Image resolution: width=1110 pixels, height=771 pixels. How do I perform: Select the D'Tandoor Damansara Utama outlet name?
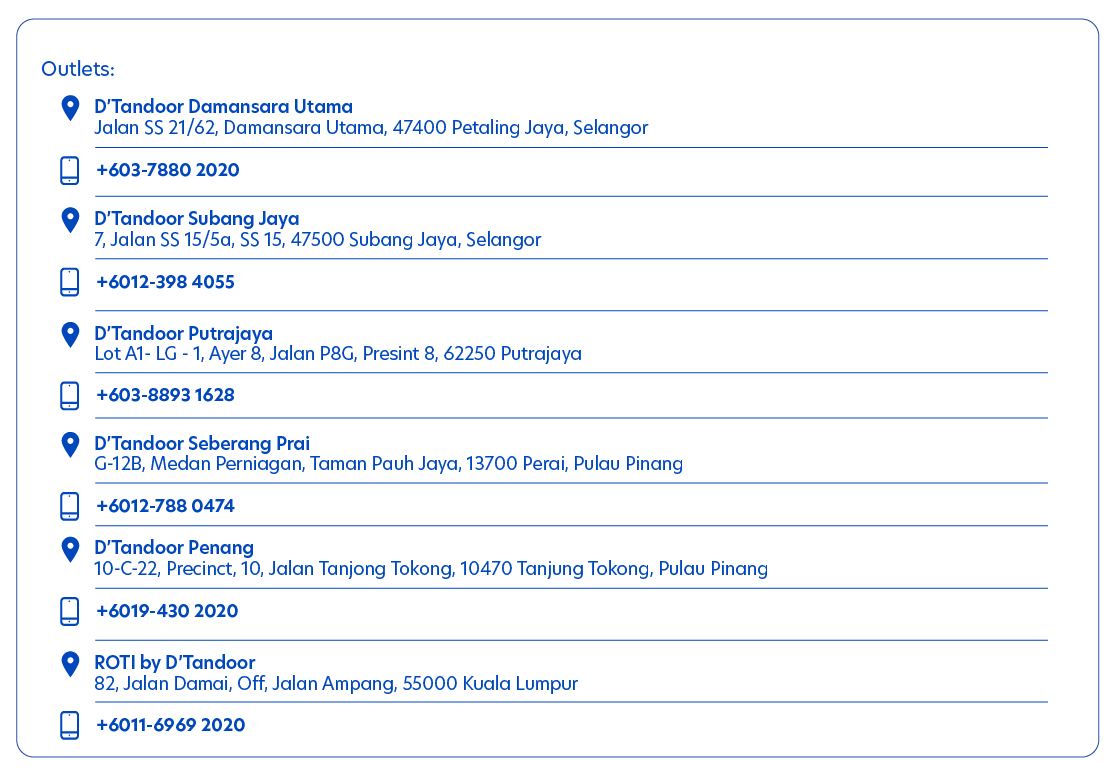pos(224,106)
